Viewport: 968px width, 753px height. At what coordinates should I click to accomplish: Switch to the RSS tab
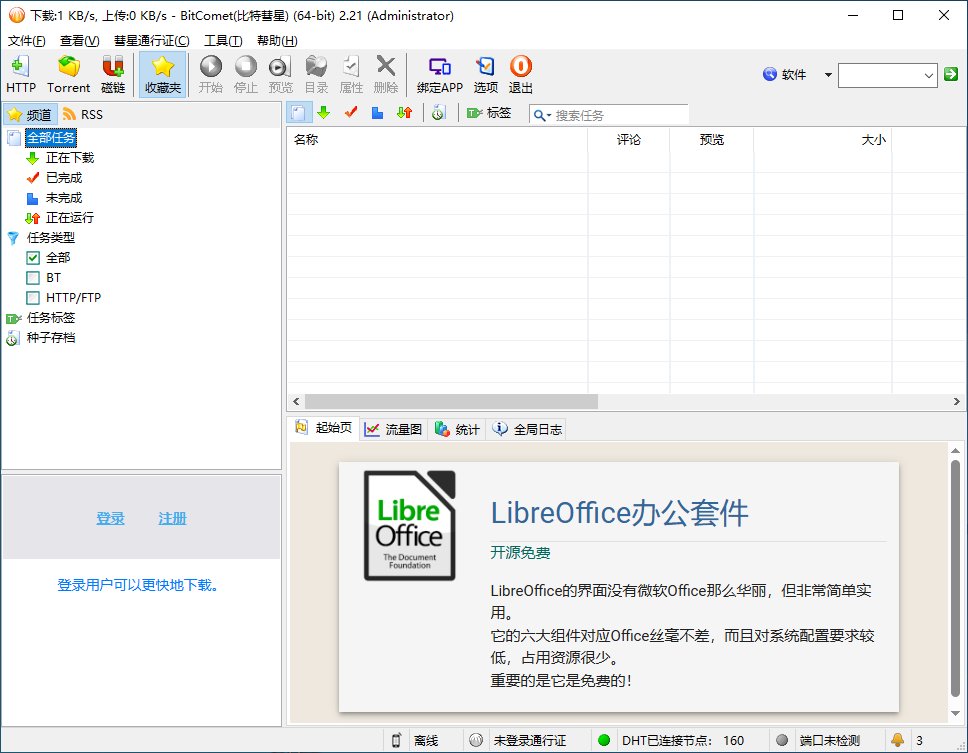[x=83, y=115]
